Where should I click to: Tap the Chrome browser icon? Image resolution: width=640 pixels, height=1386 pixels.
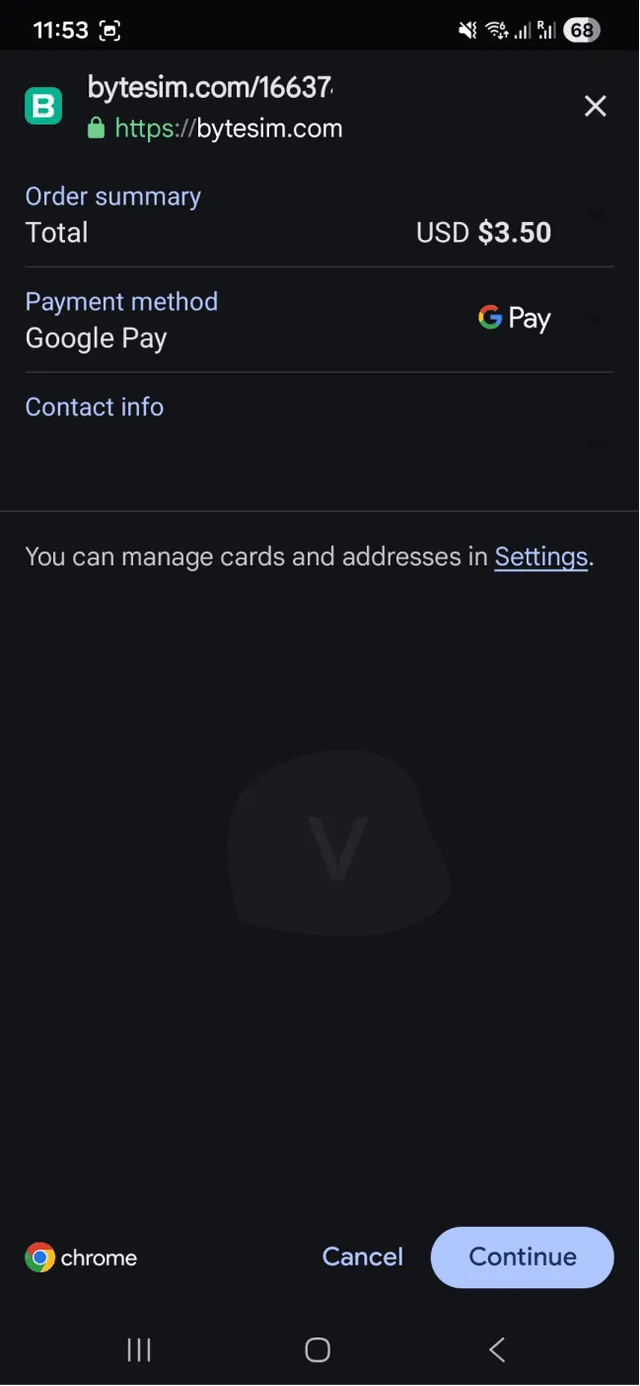click(38, 1257)
